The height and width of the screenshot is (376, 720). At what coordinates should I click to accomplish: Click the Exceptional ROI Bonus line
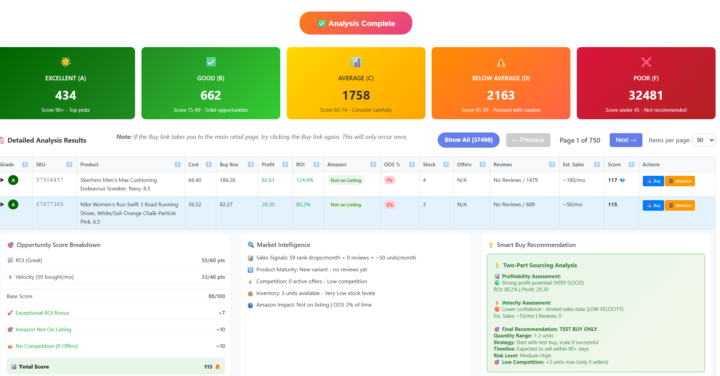pos(116,313)
